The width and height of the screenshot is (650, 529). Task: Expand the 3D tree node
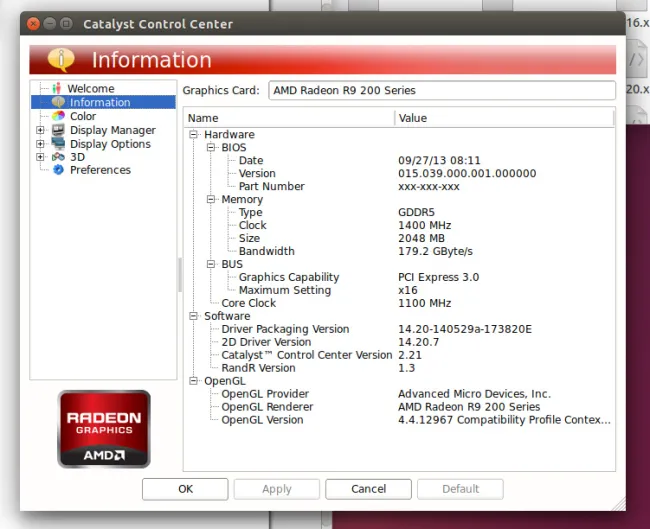pos(40,157)
